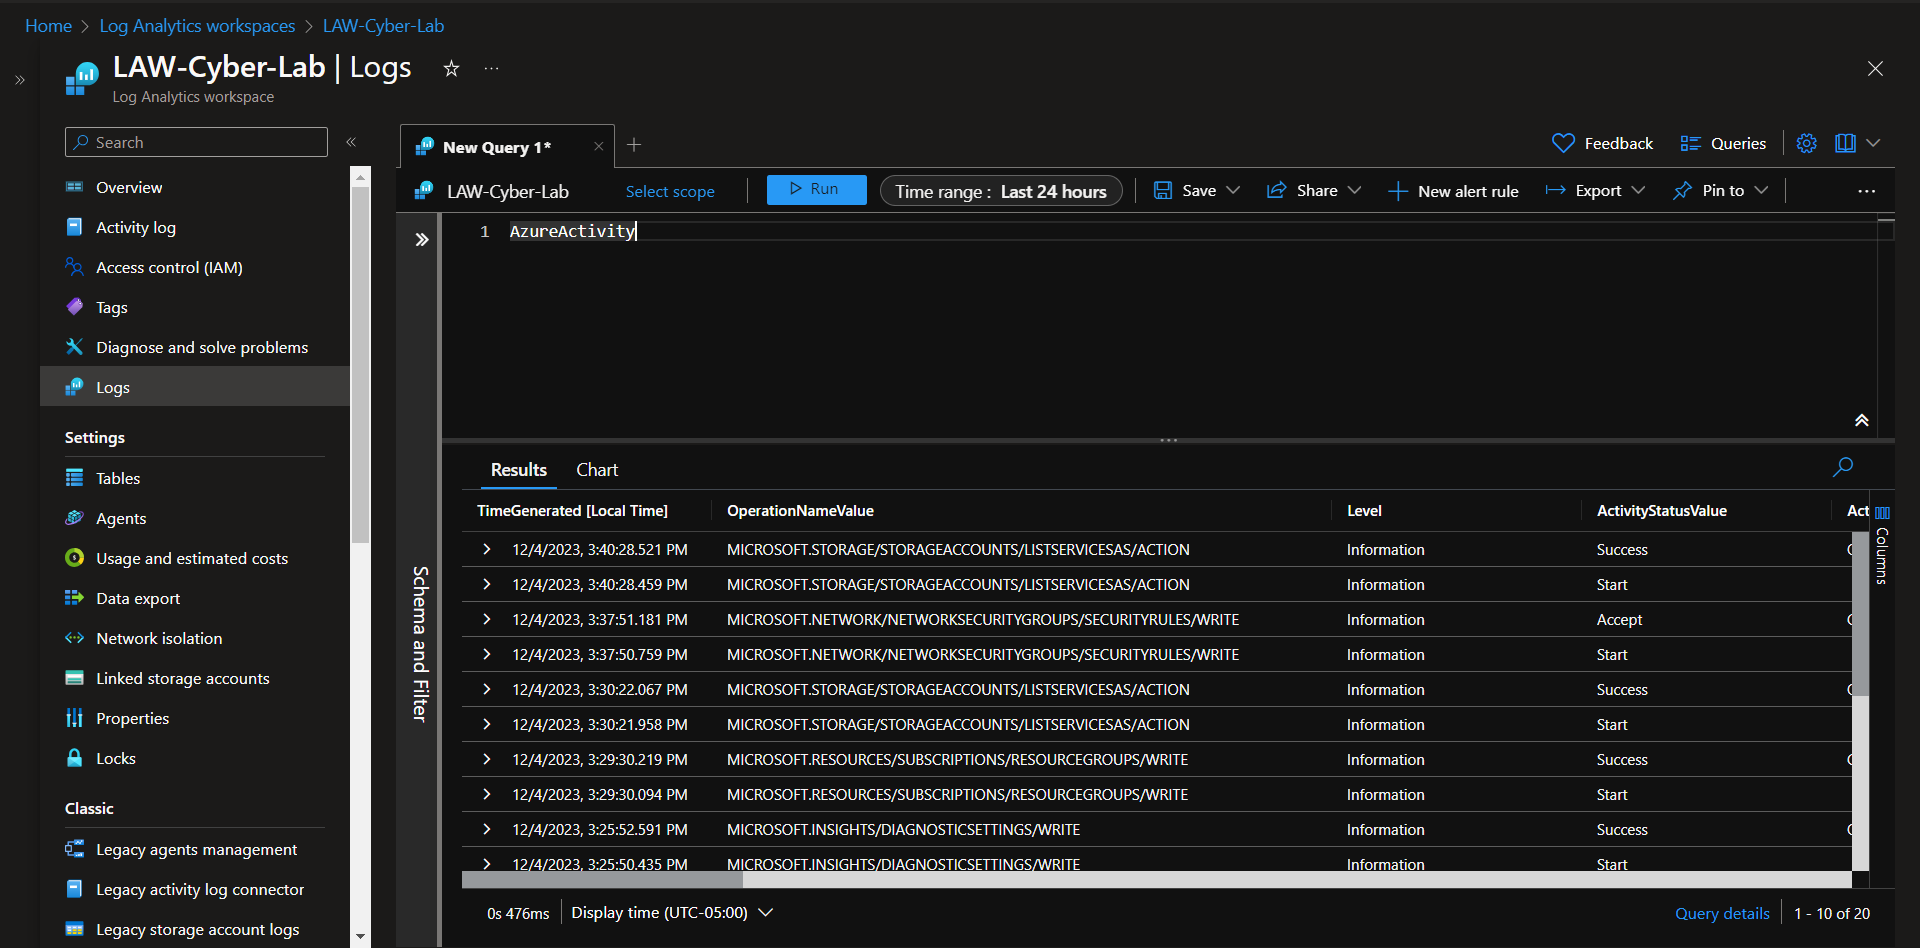The height and width of the screenshot is (948, 1920).
Task: Run the AzureActivity query
Action: pyautogui.click(x=816, y=189)
